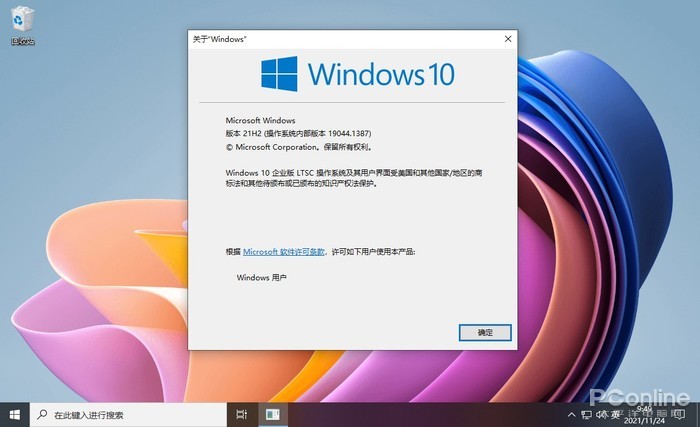Open the Microsoft 软件许可条款 link
The height and width of the screenshot is (427, 700).
[283, 252]
